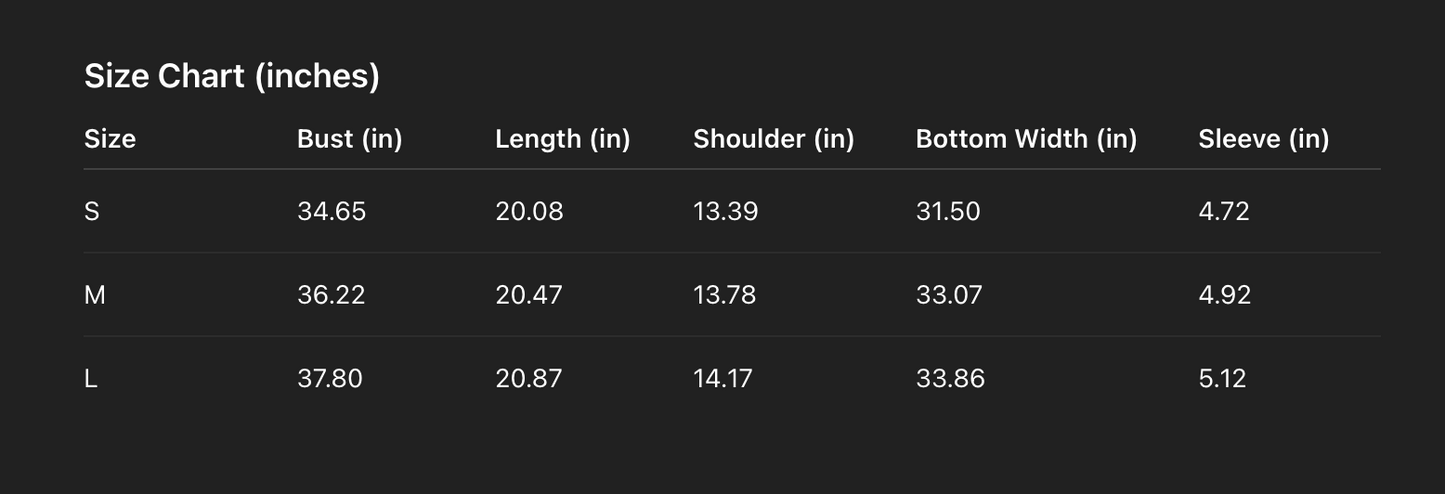Screen dimensions: 1445x494
Task: Click bust value 34.65 for size S
Action: coord(331,212)
